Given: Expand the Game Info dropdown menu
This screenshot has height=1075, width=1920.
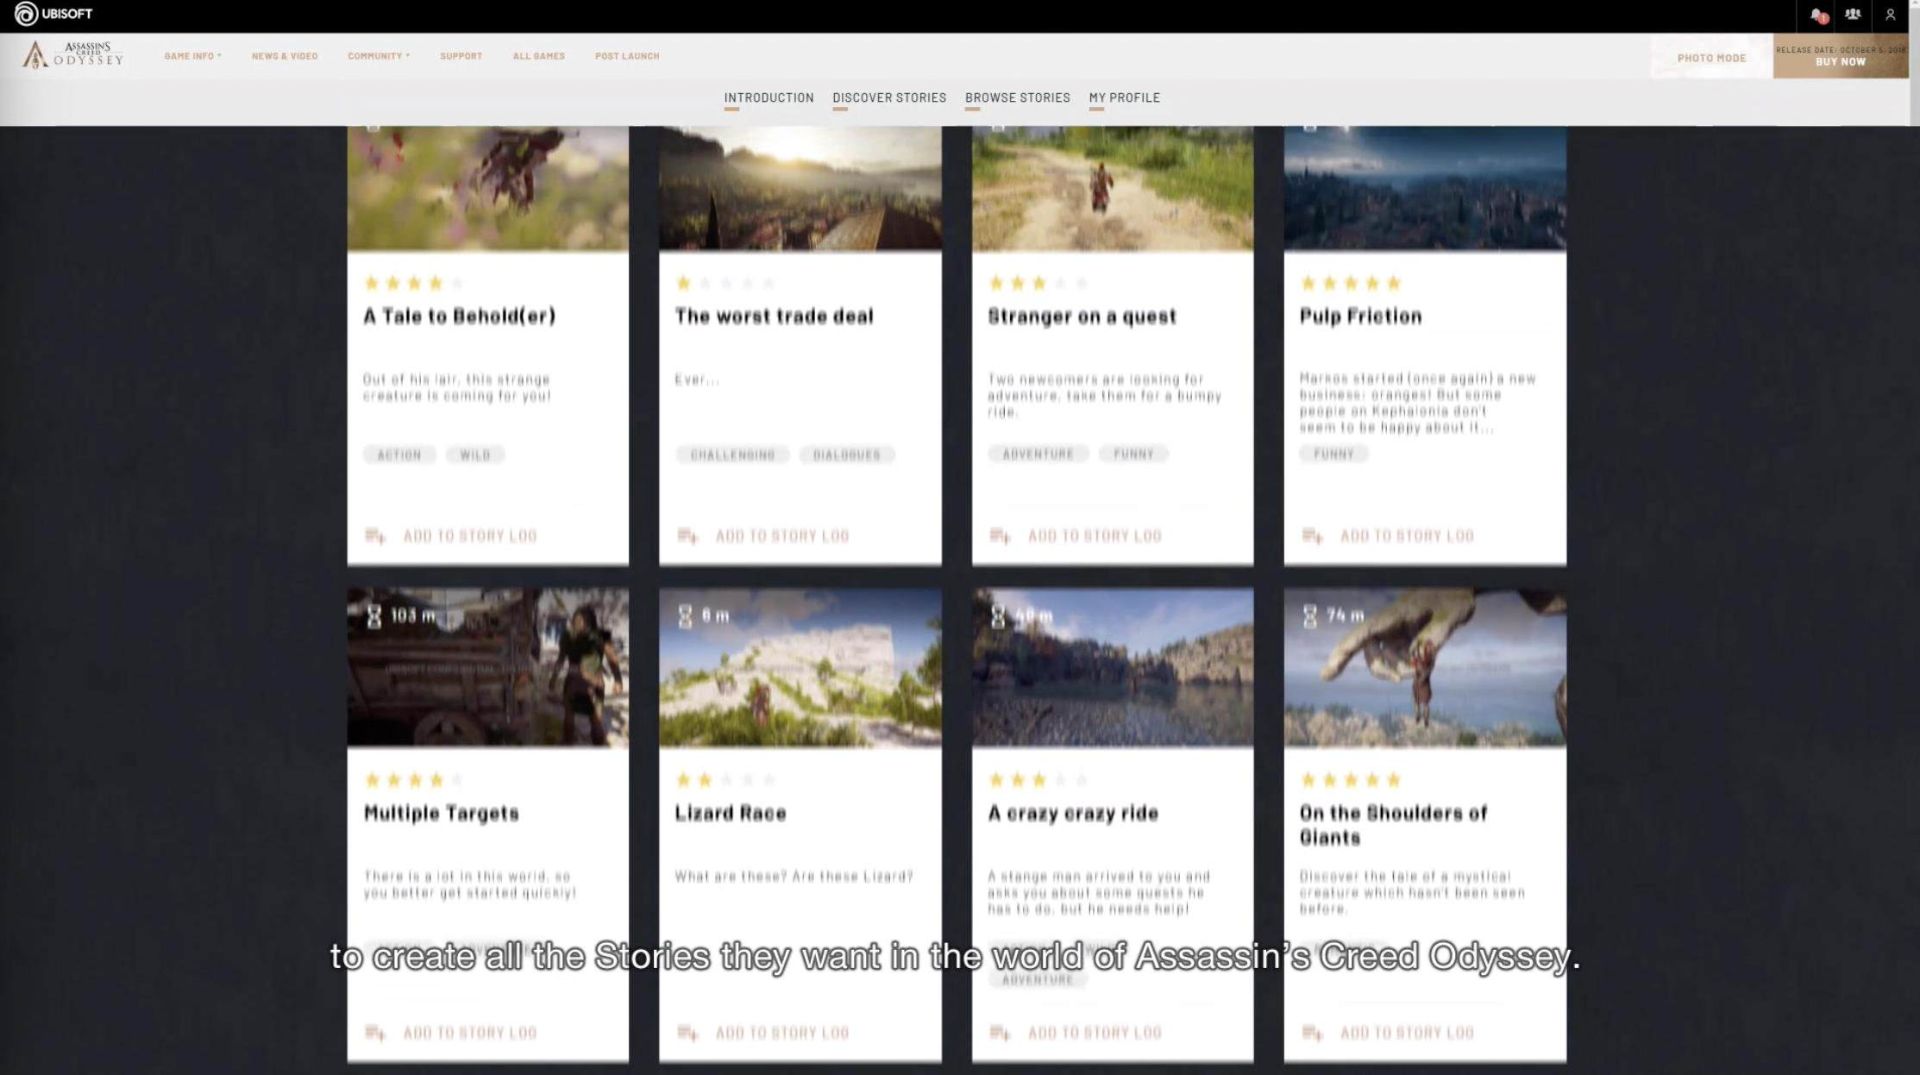Looking at the screenshot, I should click(x=193, y=56).
